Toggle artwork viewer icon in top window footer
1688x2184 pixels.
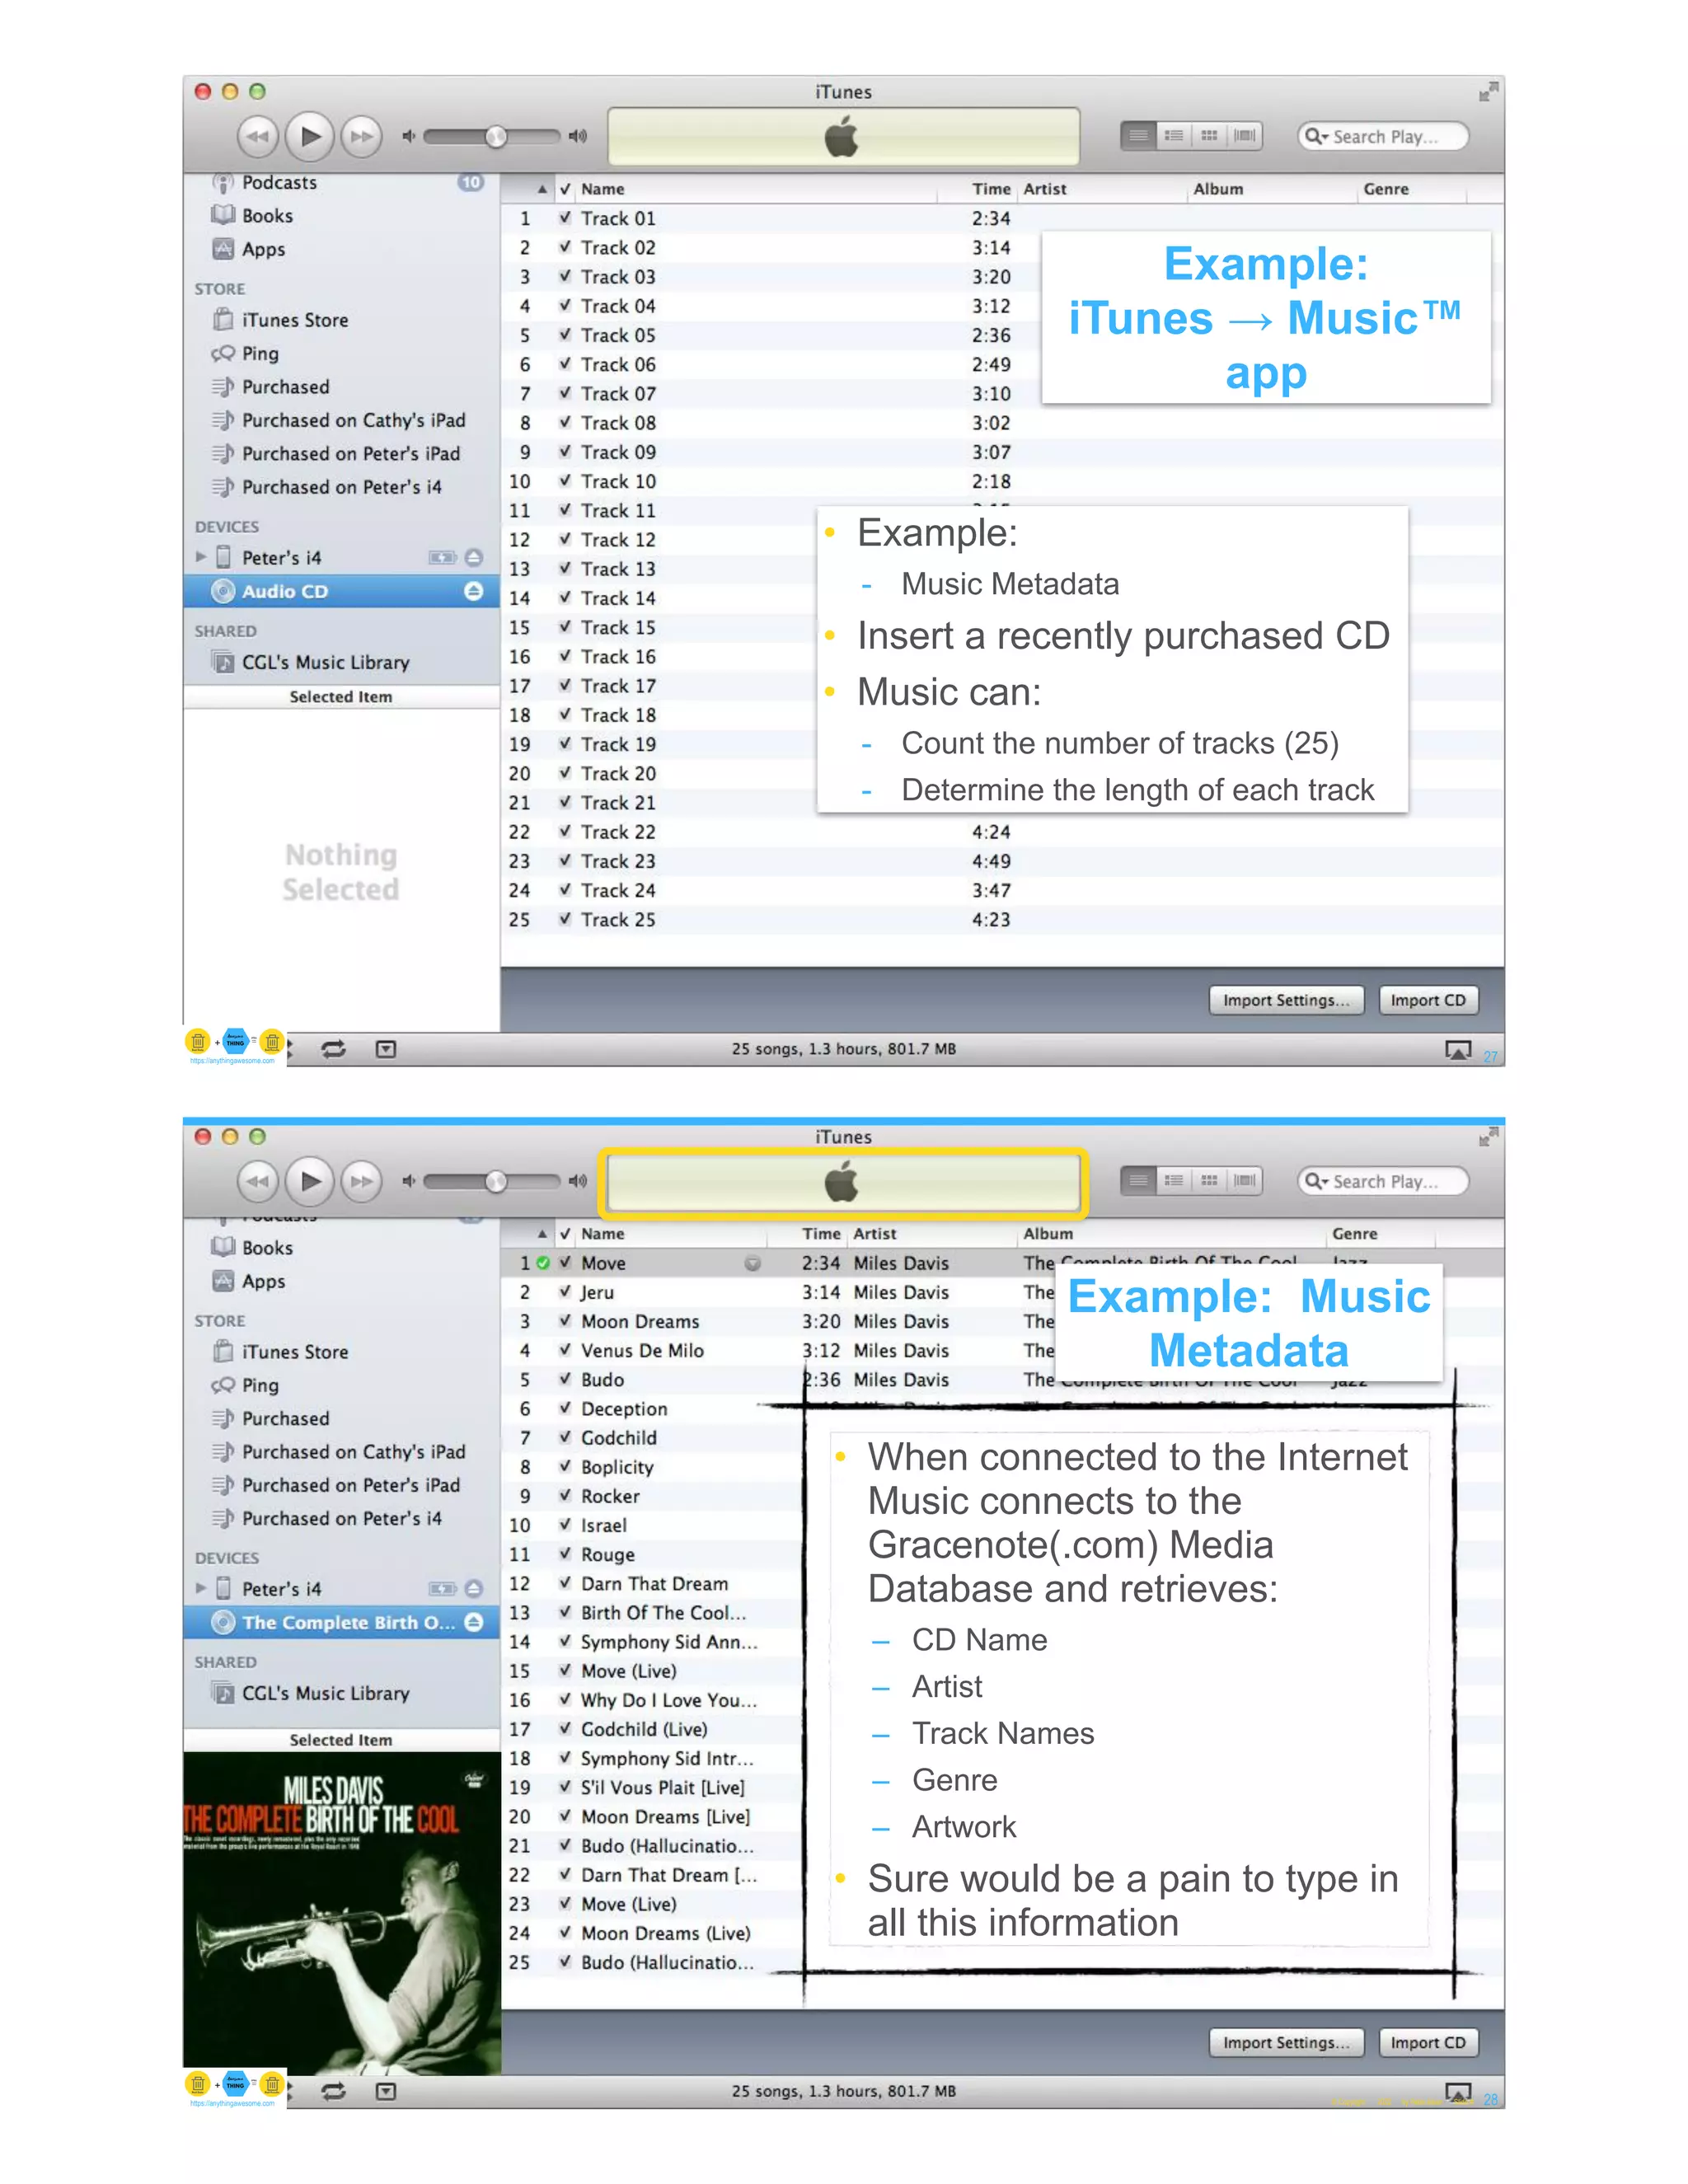coord(386,1049)
